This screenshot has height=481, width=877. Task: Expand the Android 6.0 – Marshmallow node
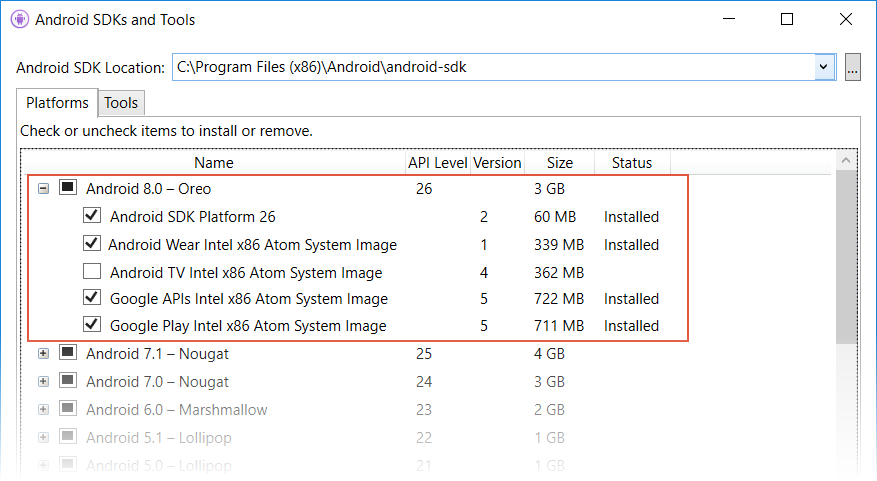(x=44, y=409)
